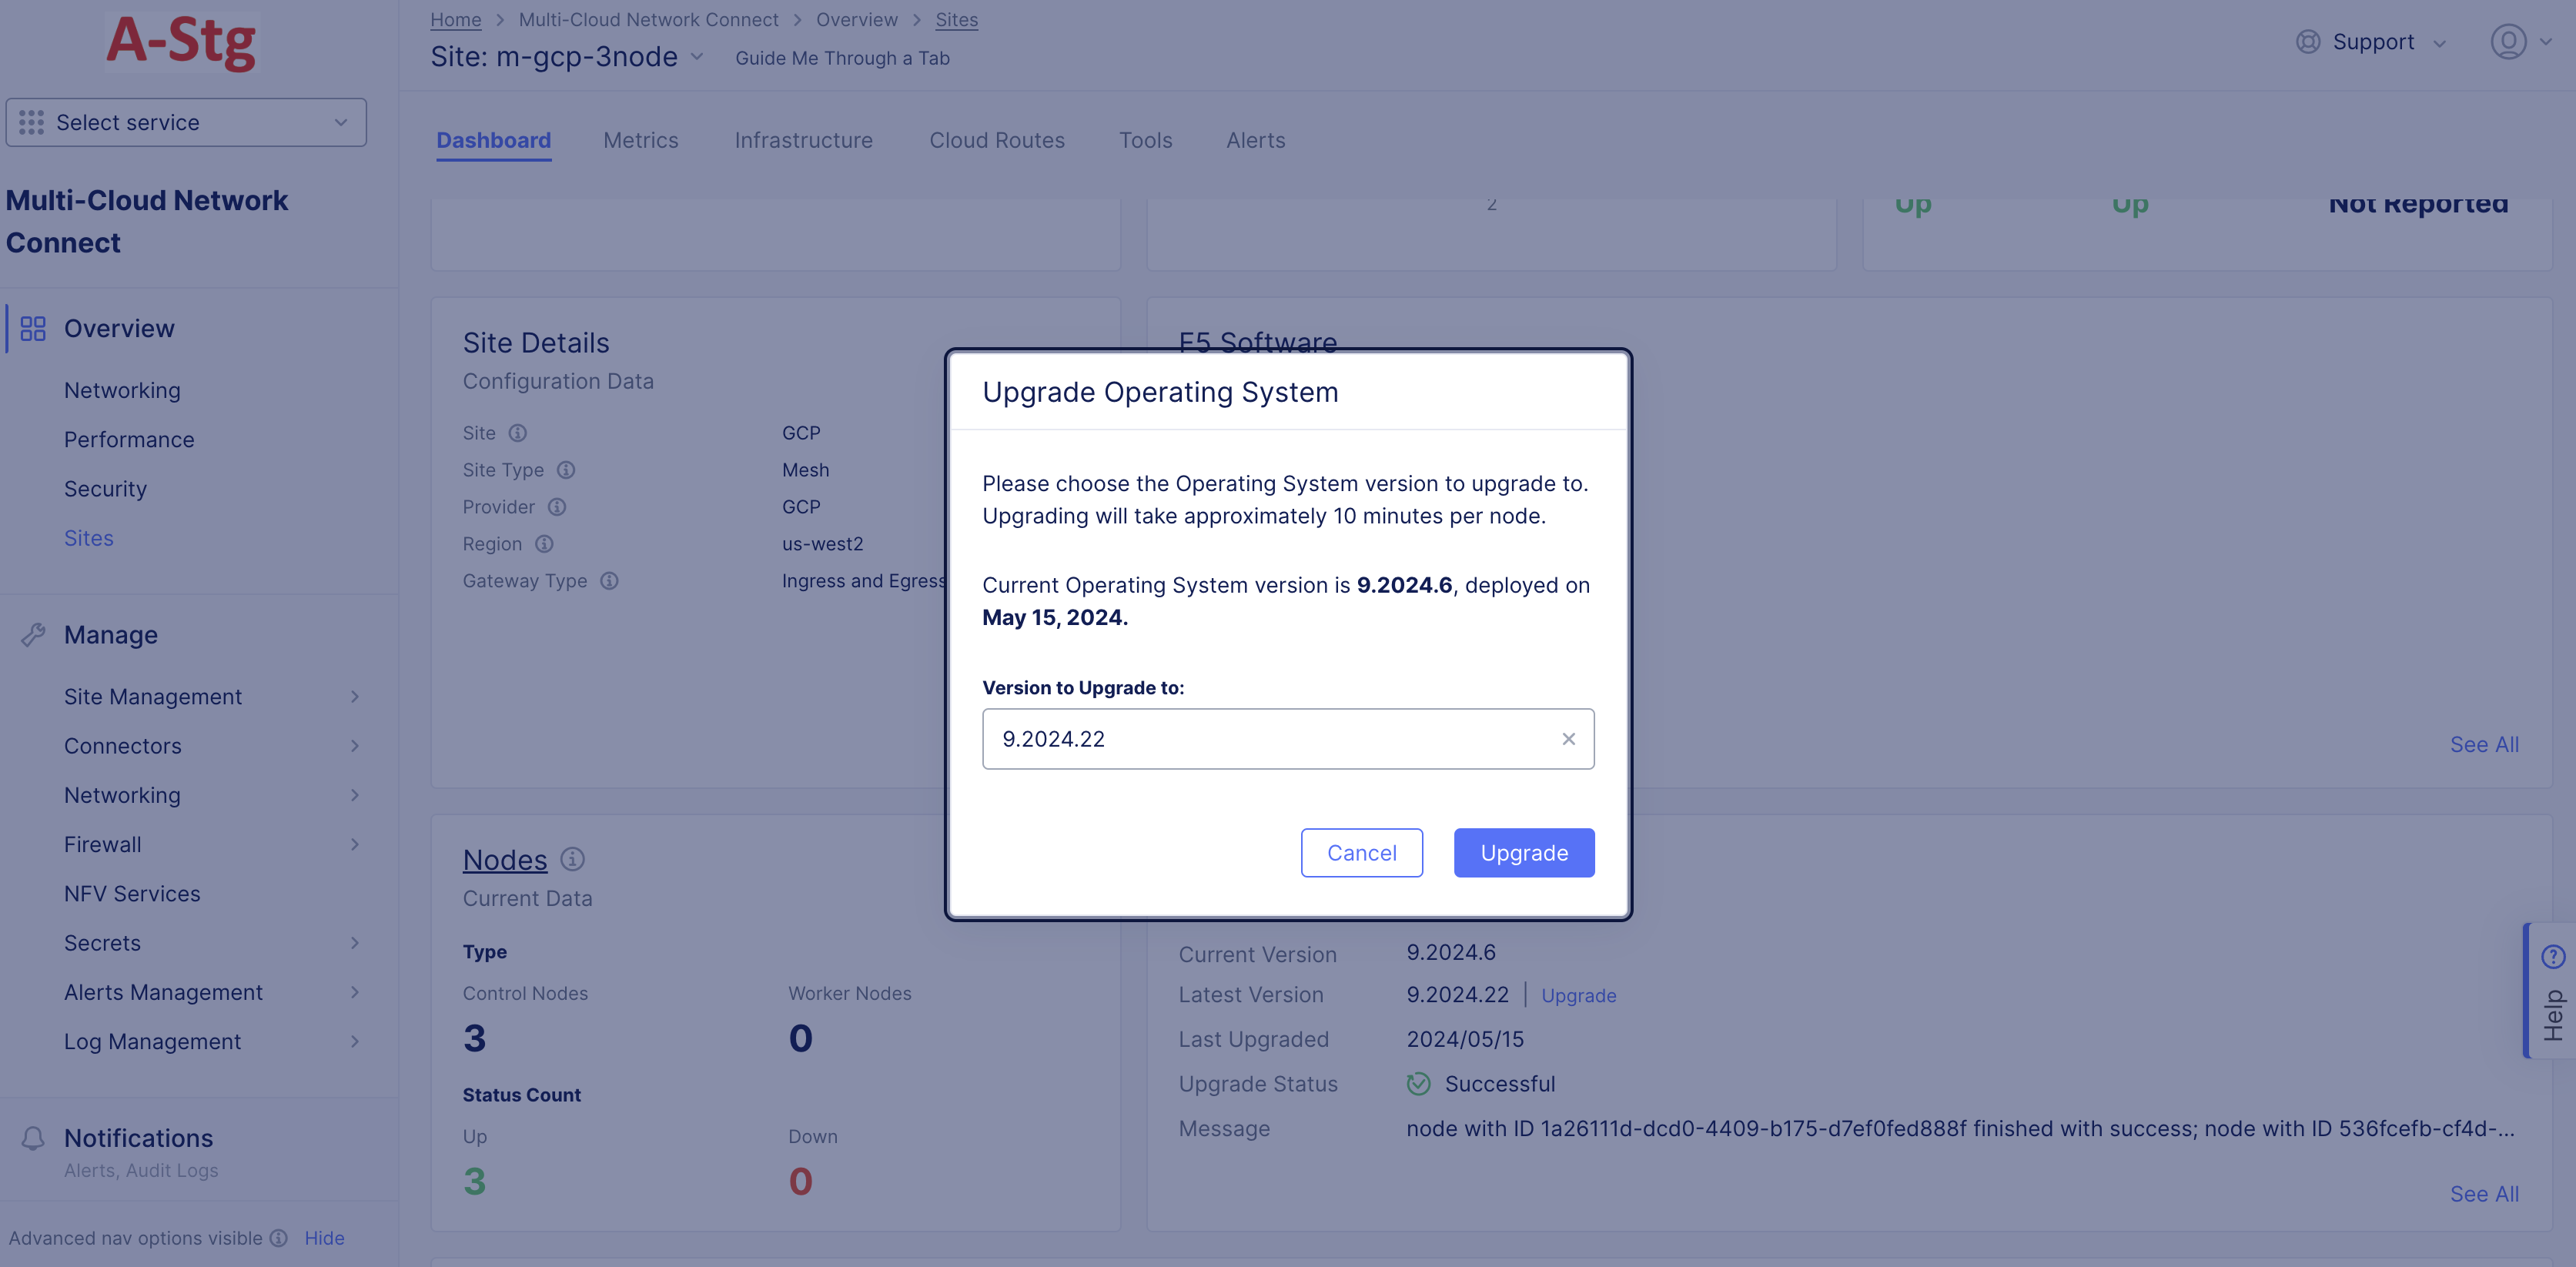Image resolution: width=2576 pixels, height=1267 pixels.
Task: Hide advanced nav options link
Action: point(324,1238)
